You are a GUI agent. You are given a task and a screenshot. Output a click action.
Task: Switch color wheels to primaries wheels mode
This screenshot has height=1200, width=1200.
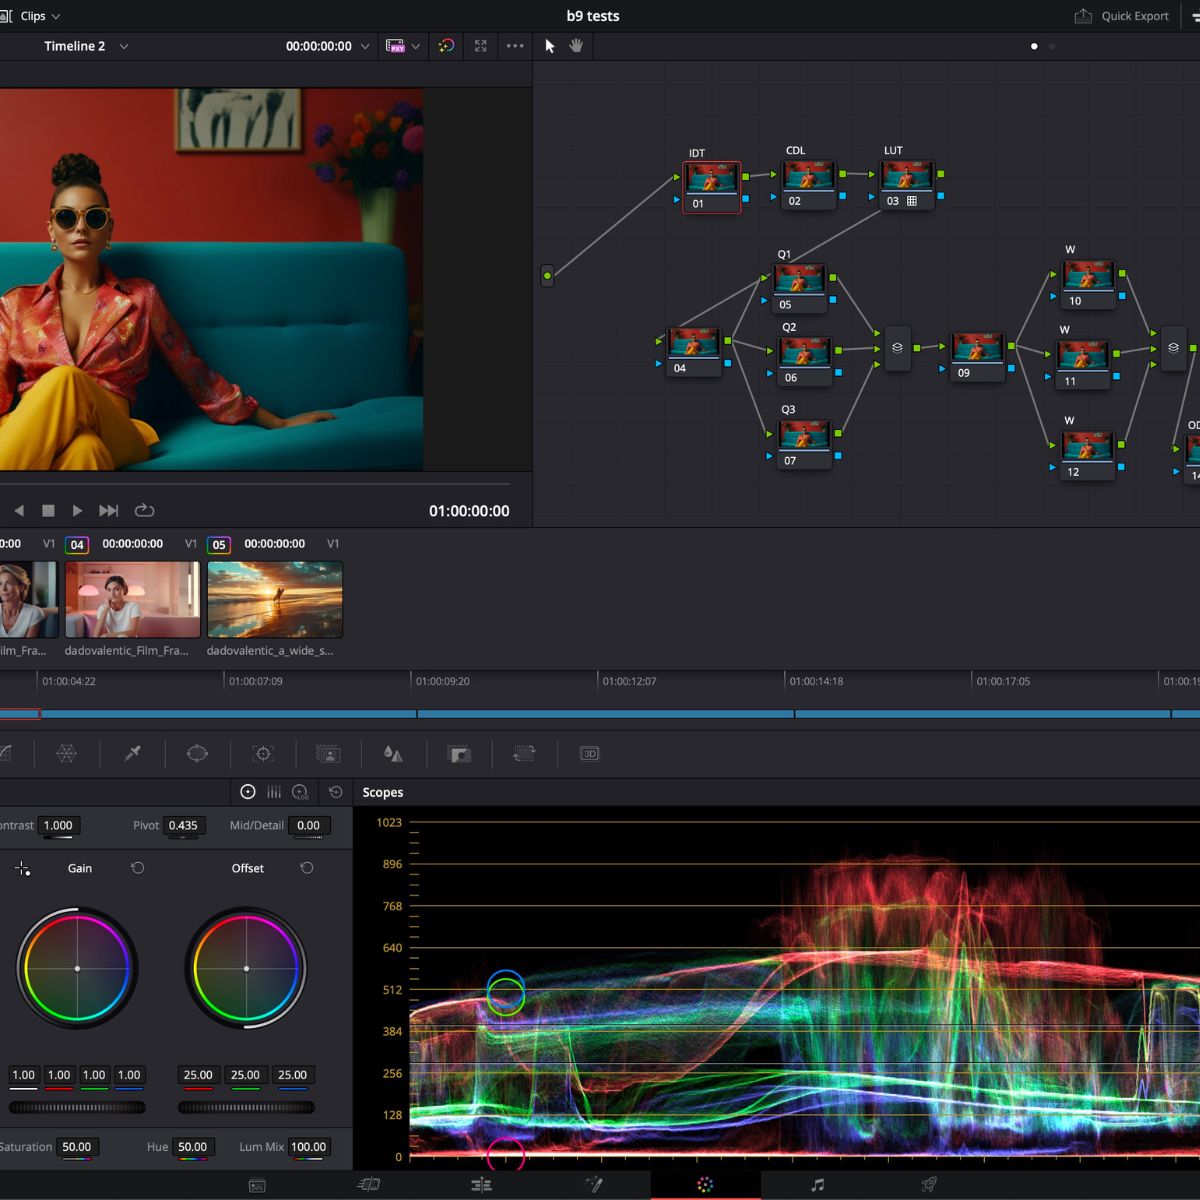(248, 792)
